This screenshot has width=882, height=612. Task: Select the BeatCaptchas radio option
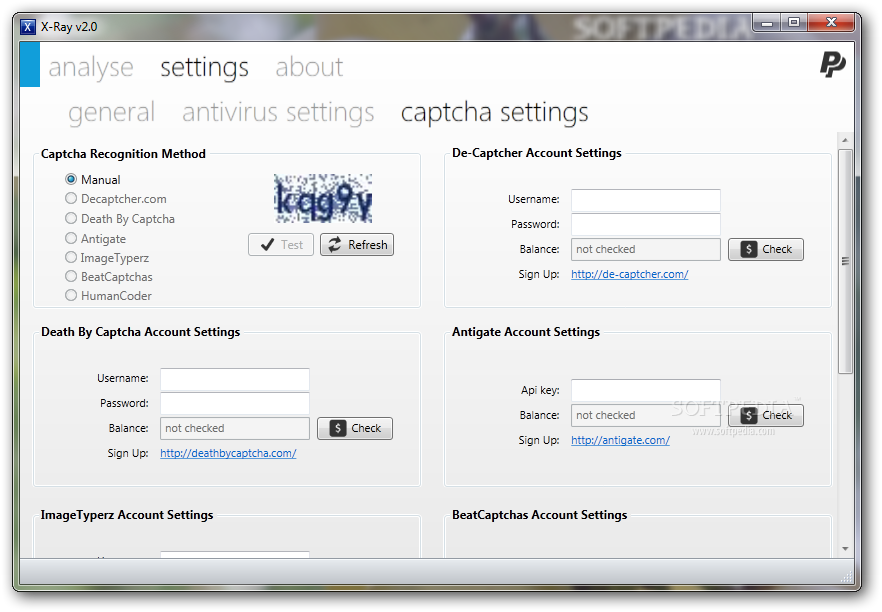71,276
